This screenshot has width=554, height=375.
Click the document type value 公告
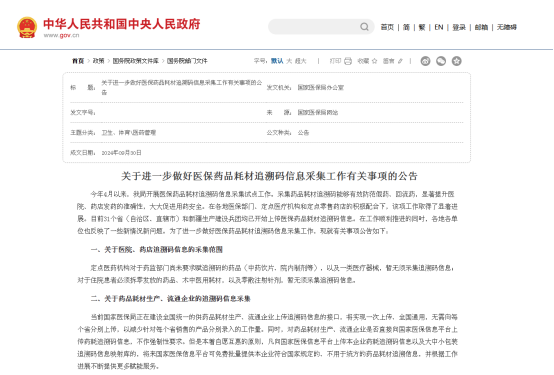pos(303,133)
